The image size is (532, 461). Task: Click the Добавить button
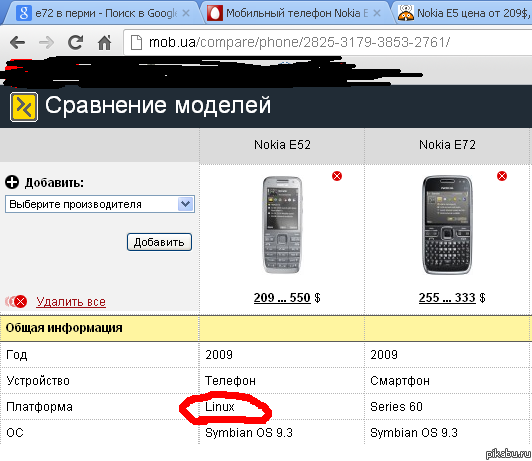coord(159,242)
